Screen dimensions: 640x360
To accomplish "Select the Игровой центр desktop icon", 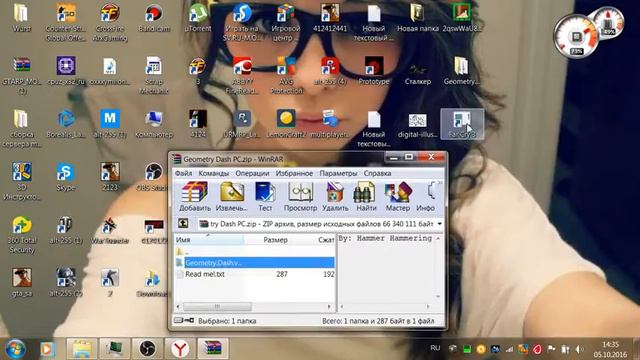I will click(286, 22).
